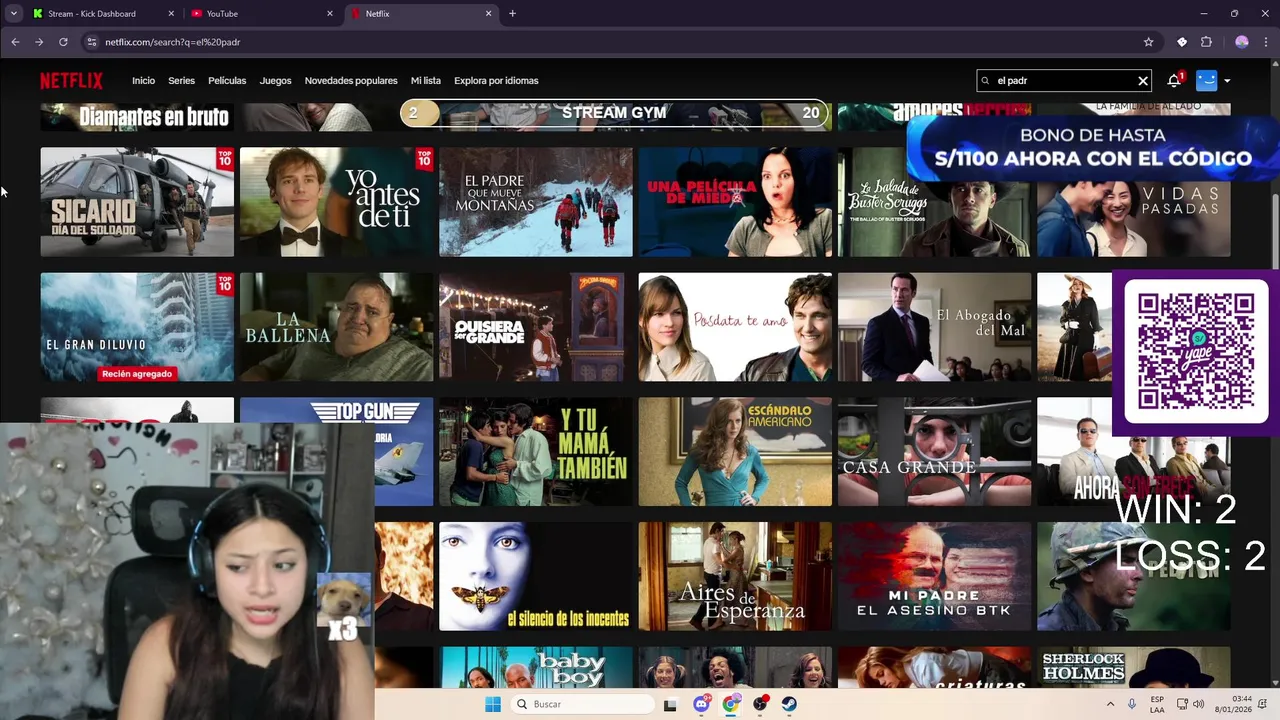Click the Chrome taskbar icon

731,704
